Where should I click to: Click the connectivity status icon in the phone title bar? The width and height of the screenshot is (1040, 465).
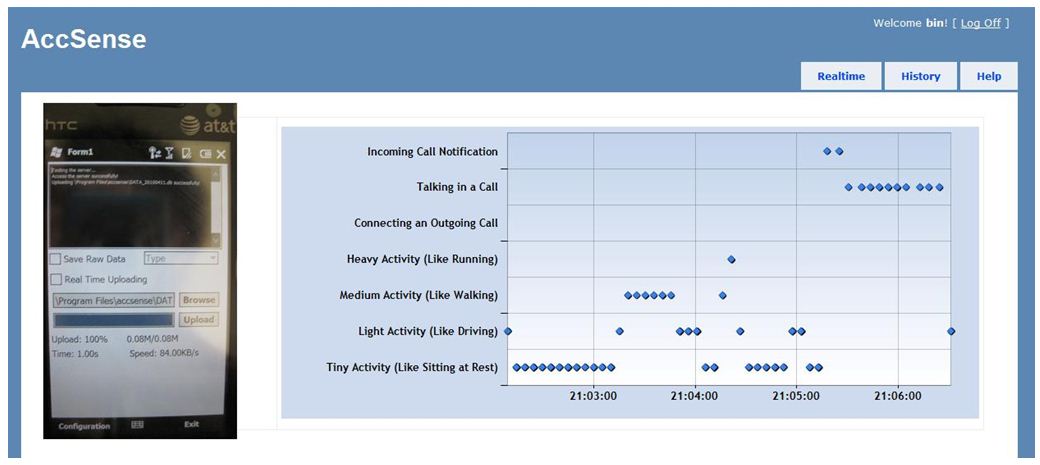[154, 153]
